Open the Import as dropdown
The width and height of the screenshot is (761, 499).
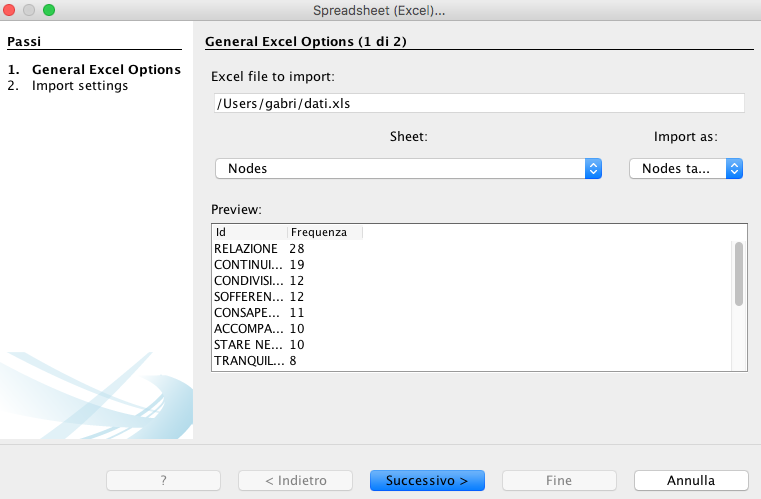click(686, 168)
